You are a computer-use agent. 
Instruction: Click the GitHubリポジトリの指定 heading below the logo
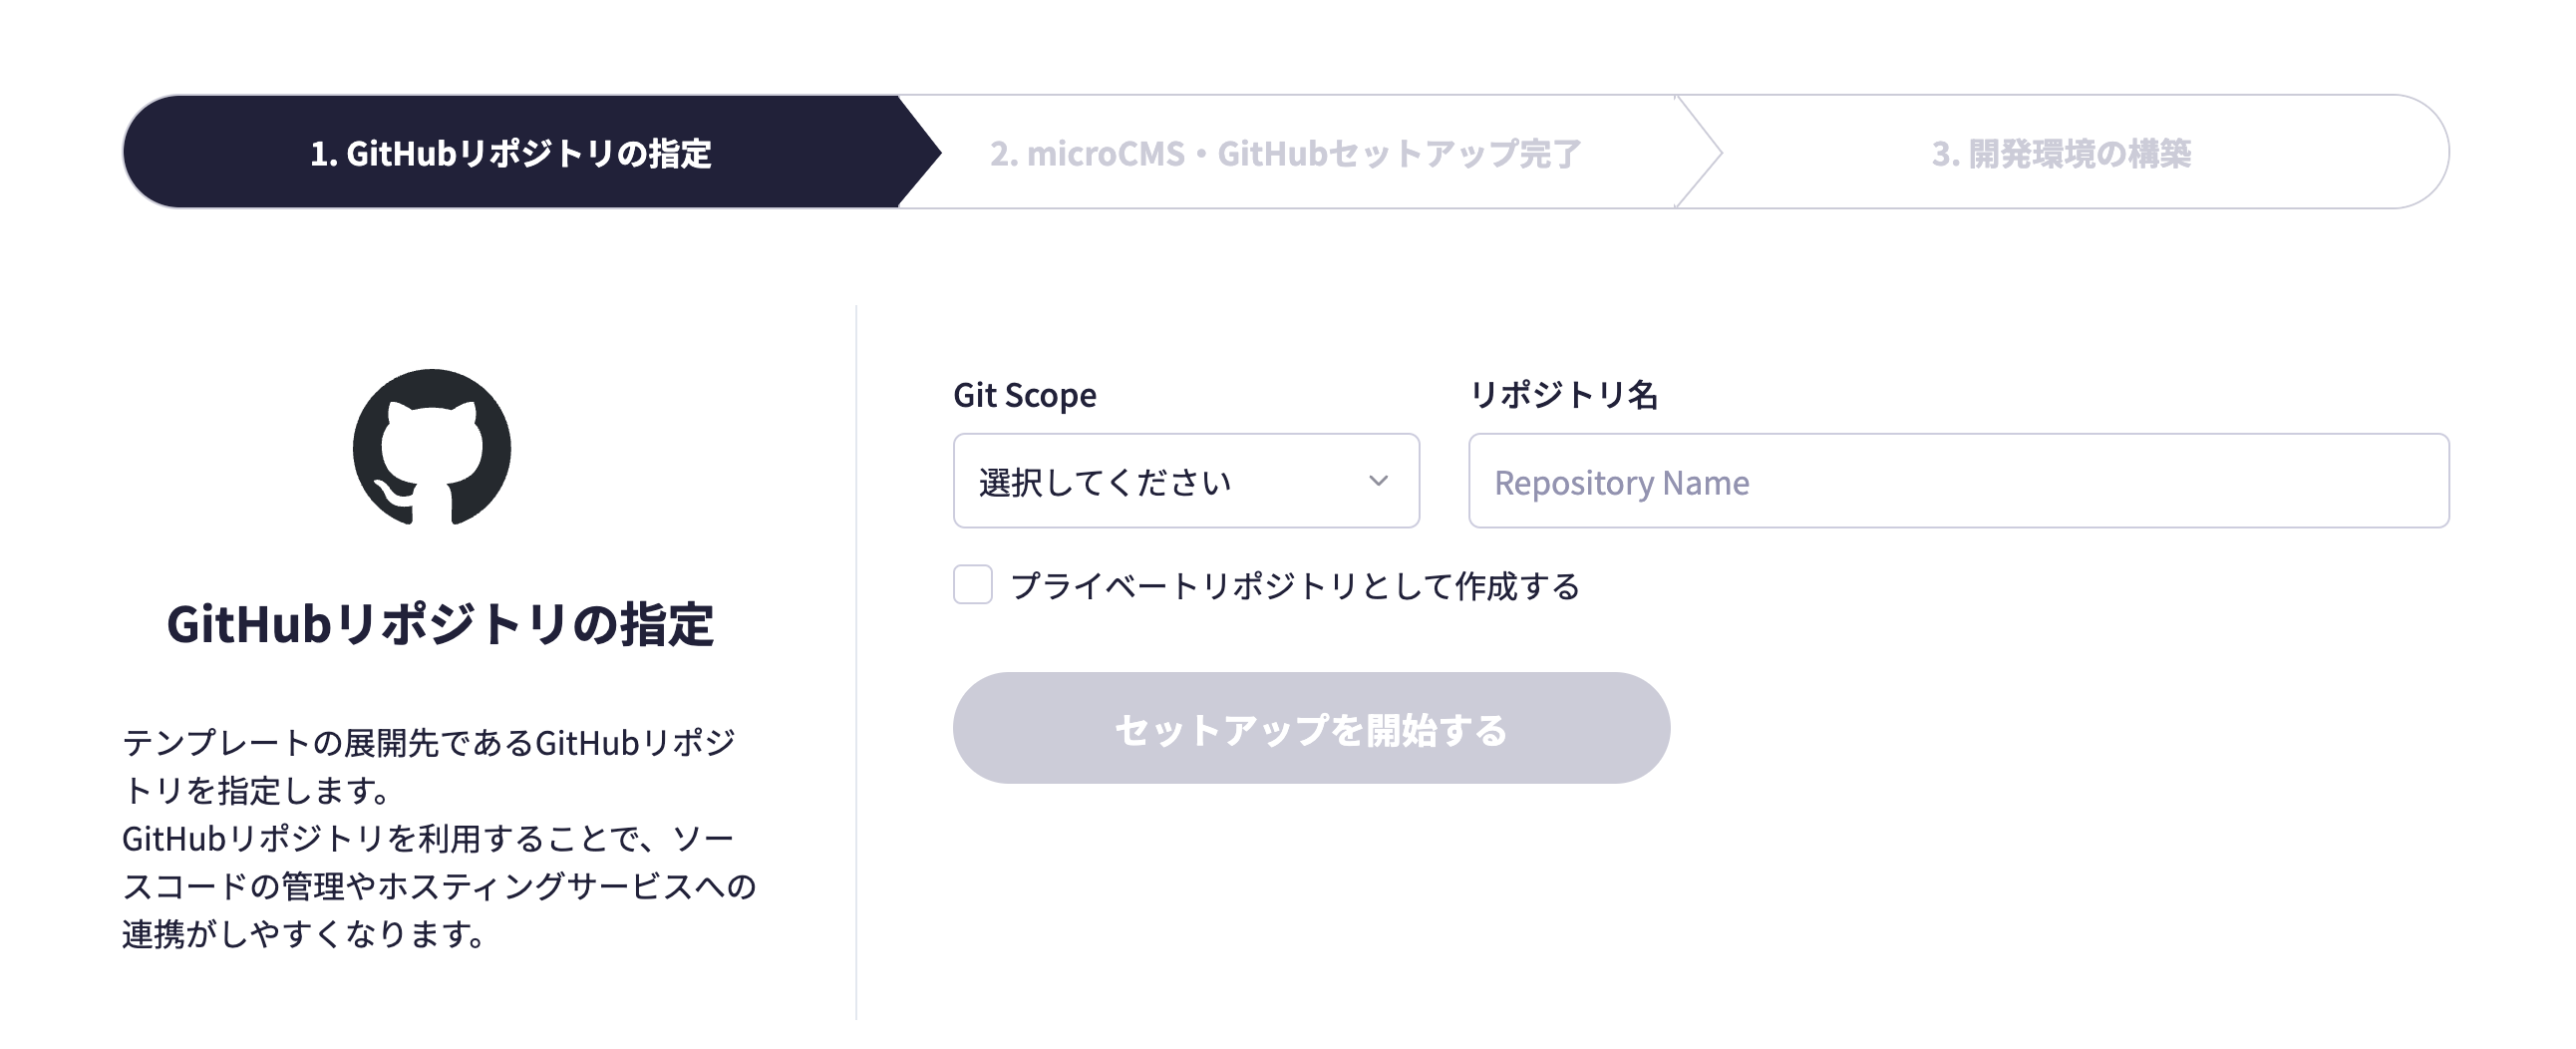[440, 624]
